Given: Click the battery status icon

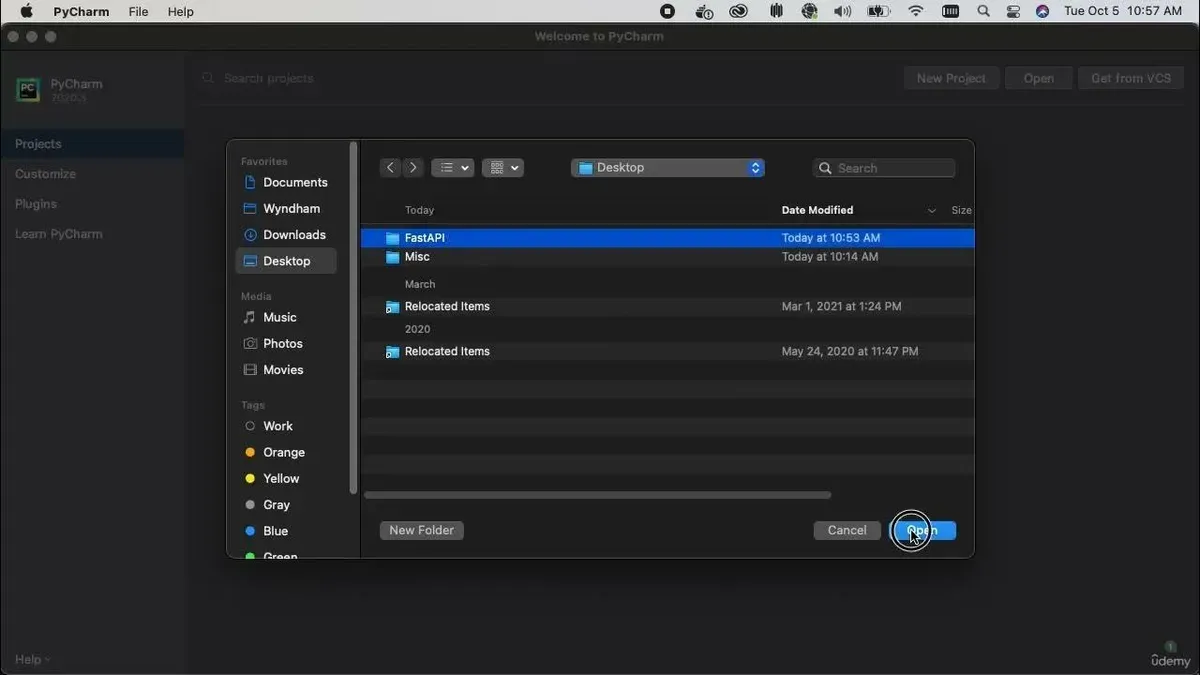Looking at the screenshot, I should pos(878,11).
